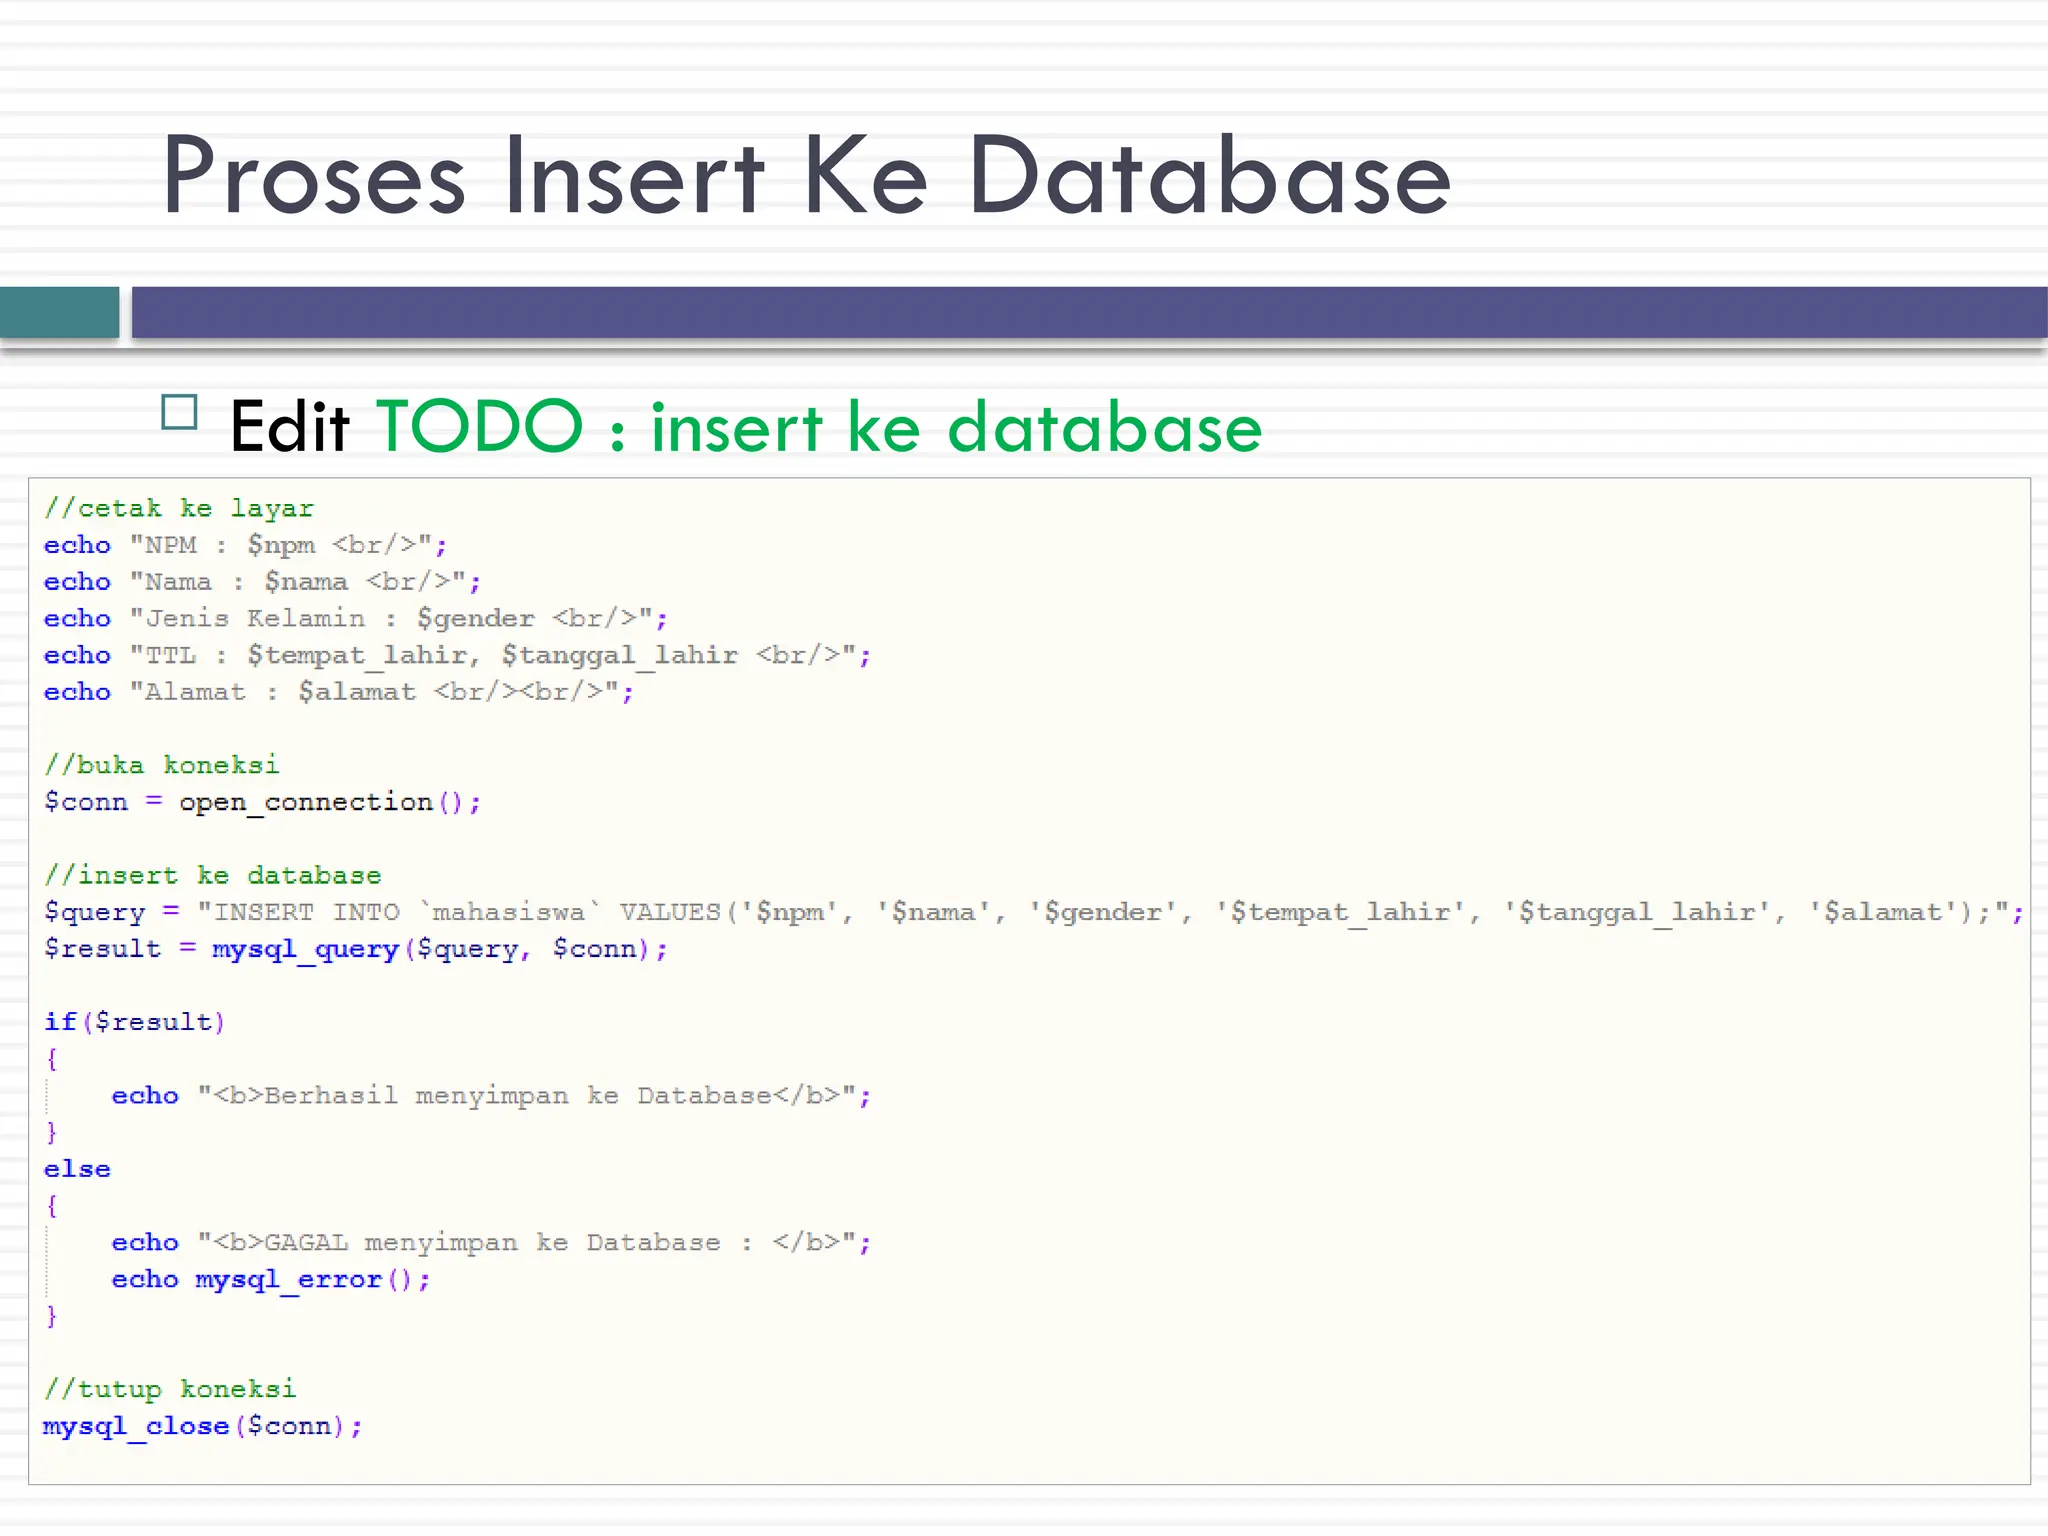This screenshot has height=1536, width=2048.
Task: Click the comment '//cetak ke layar'
Action: (179, 509)
